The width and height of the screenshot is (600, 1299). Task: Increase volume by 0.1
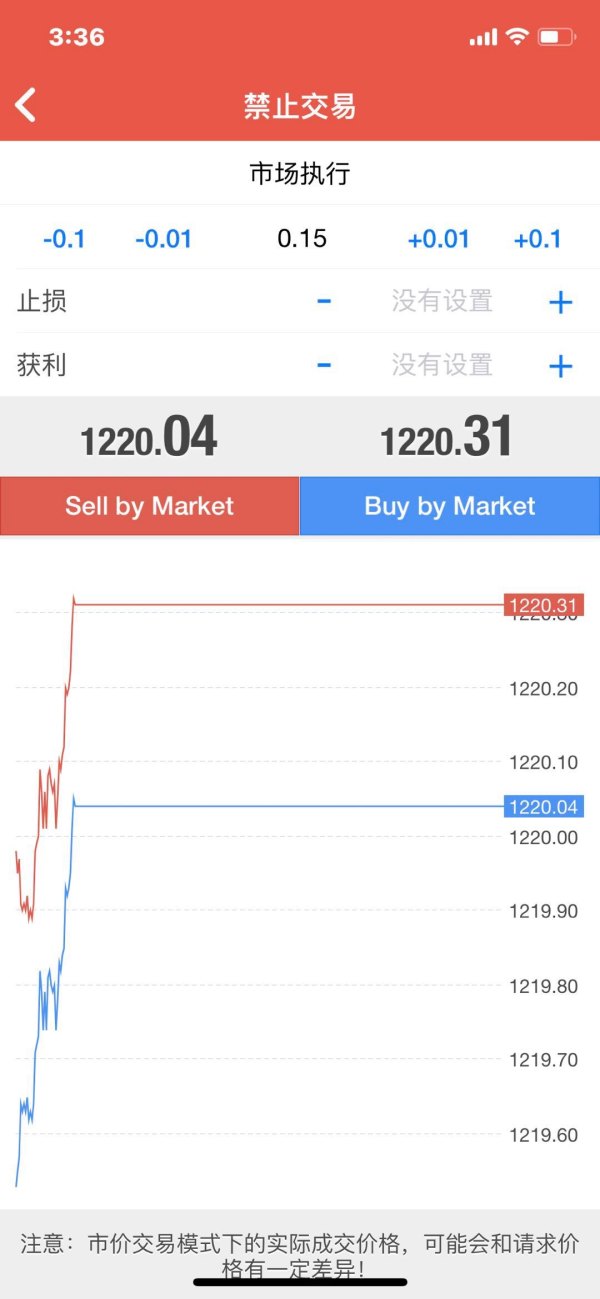tap(537, 239)
